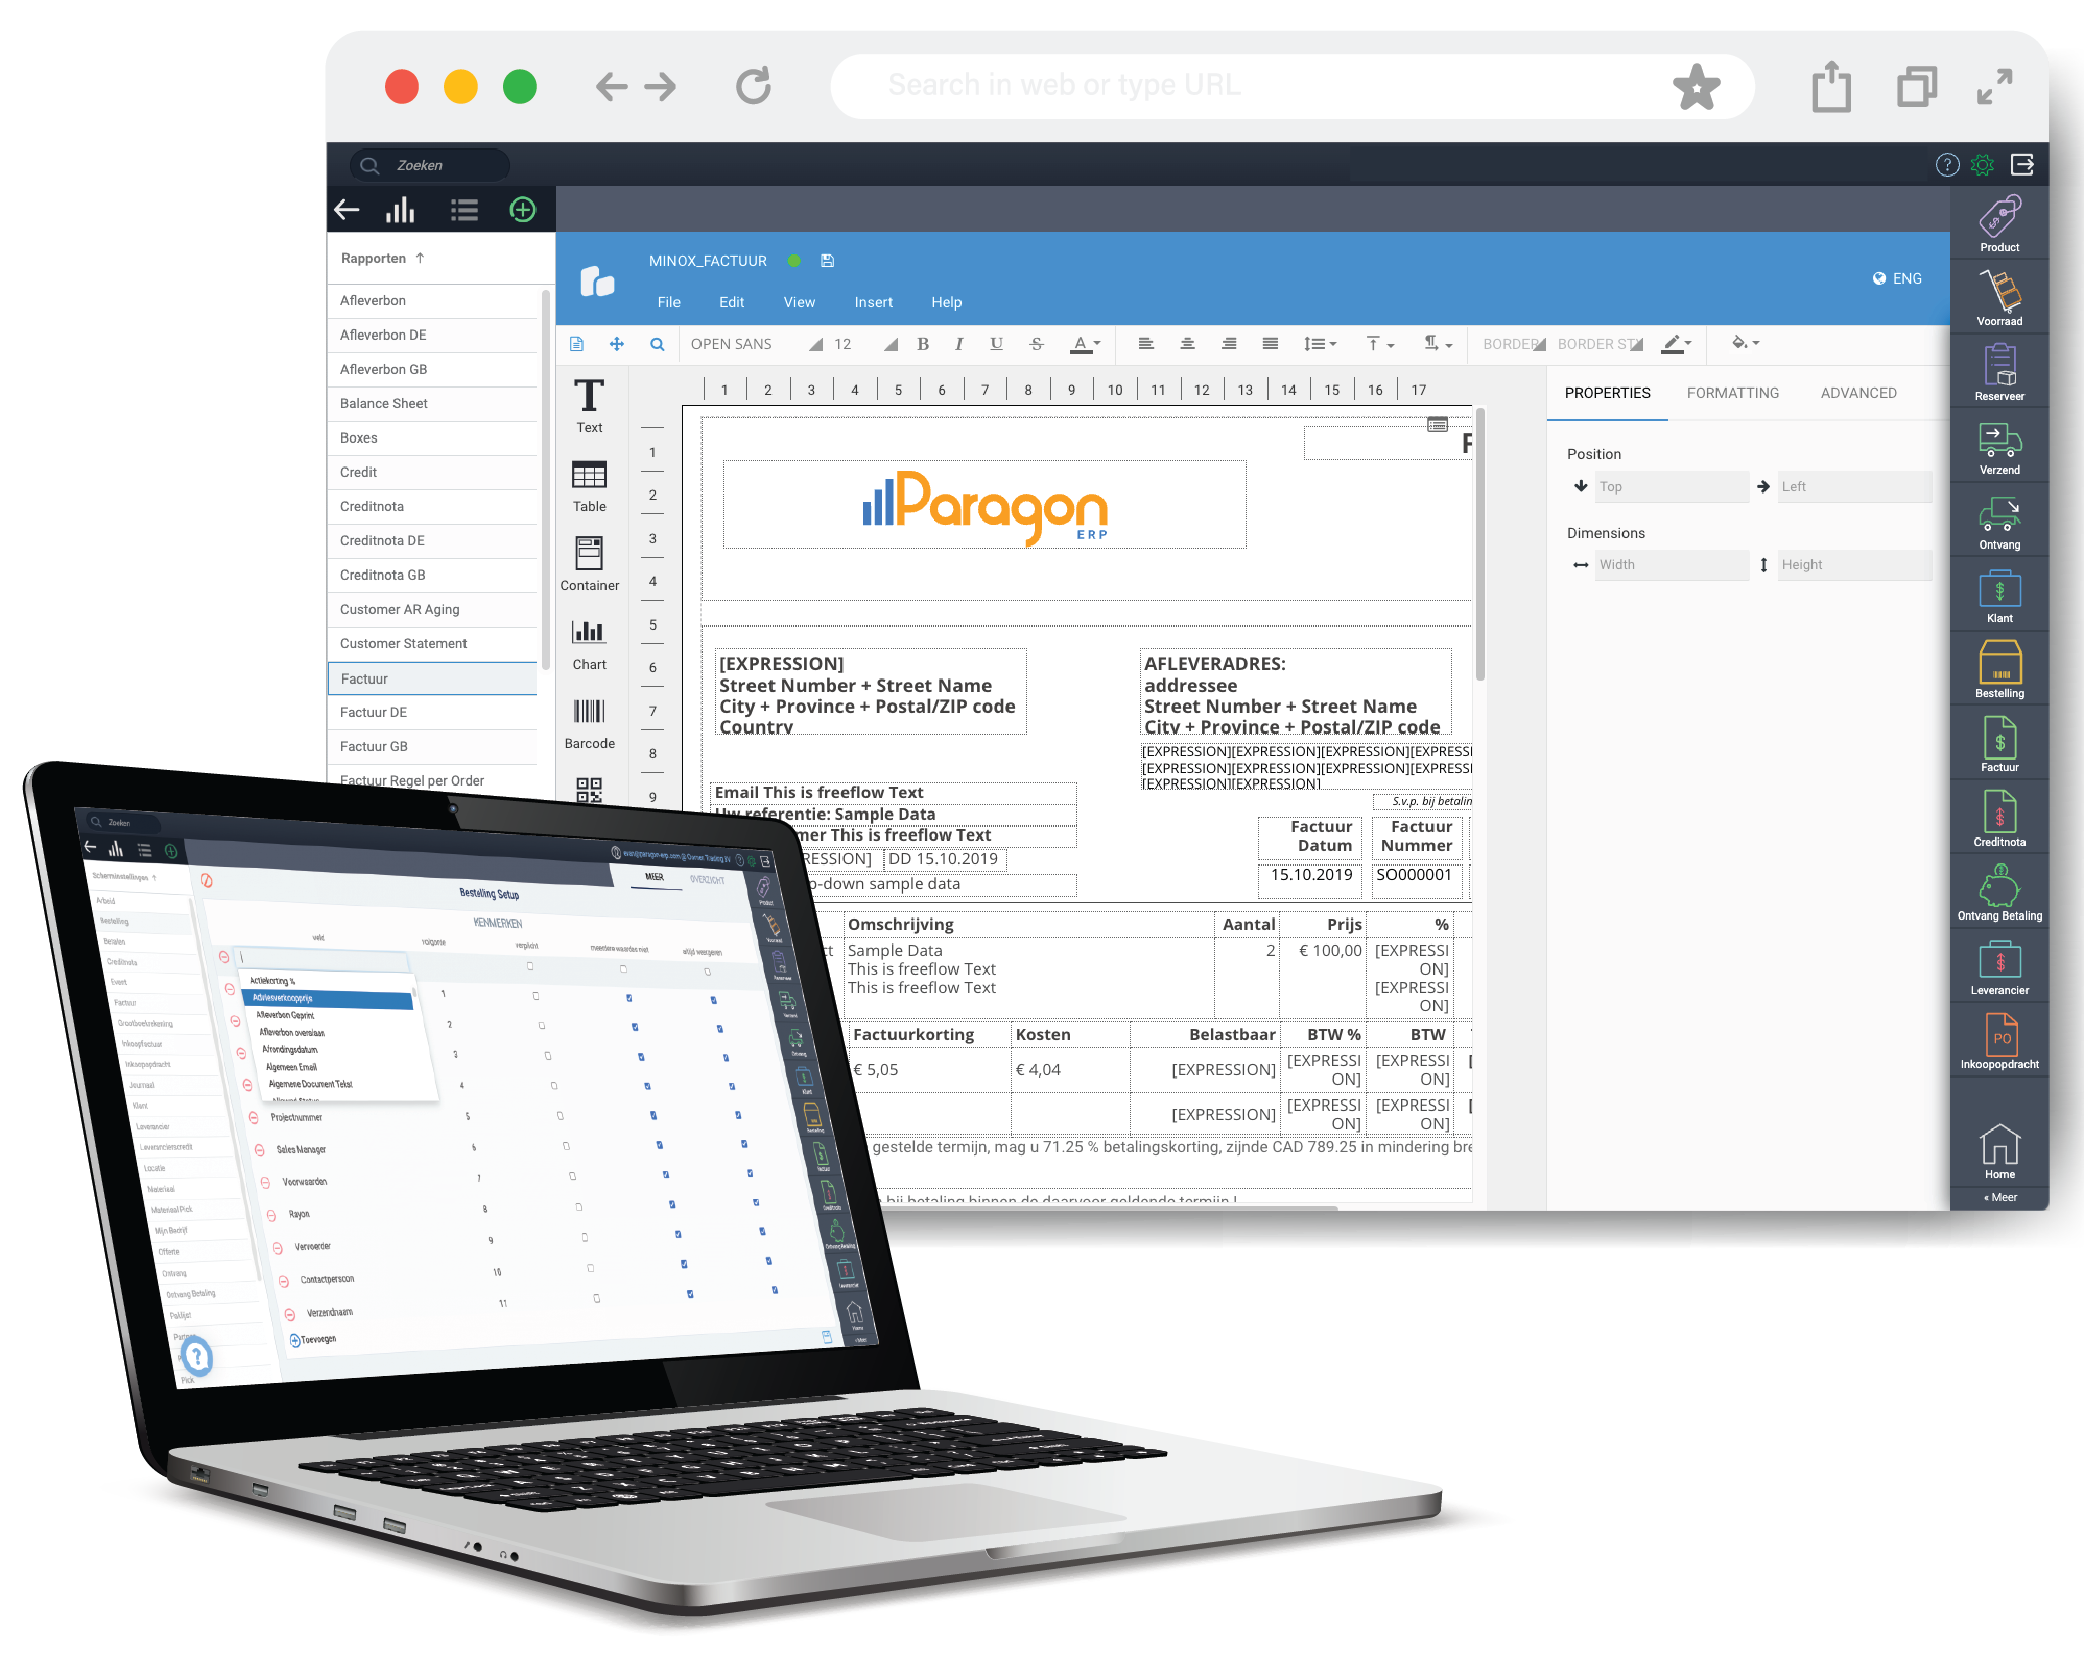The width and height of the screenshot is (2084, 1667).
Task: Click the FORMATTING tab in properties panel
Action: (1732, 393)
